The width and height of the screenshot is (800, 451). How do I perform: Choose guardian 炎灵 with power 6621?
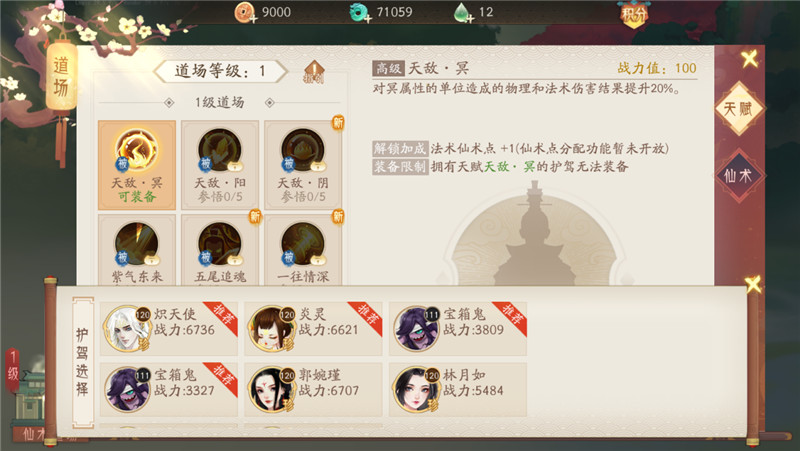coord(313,329)
